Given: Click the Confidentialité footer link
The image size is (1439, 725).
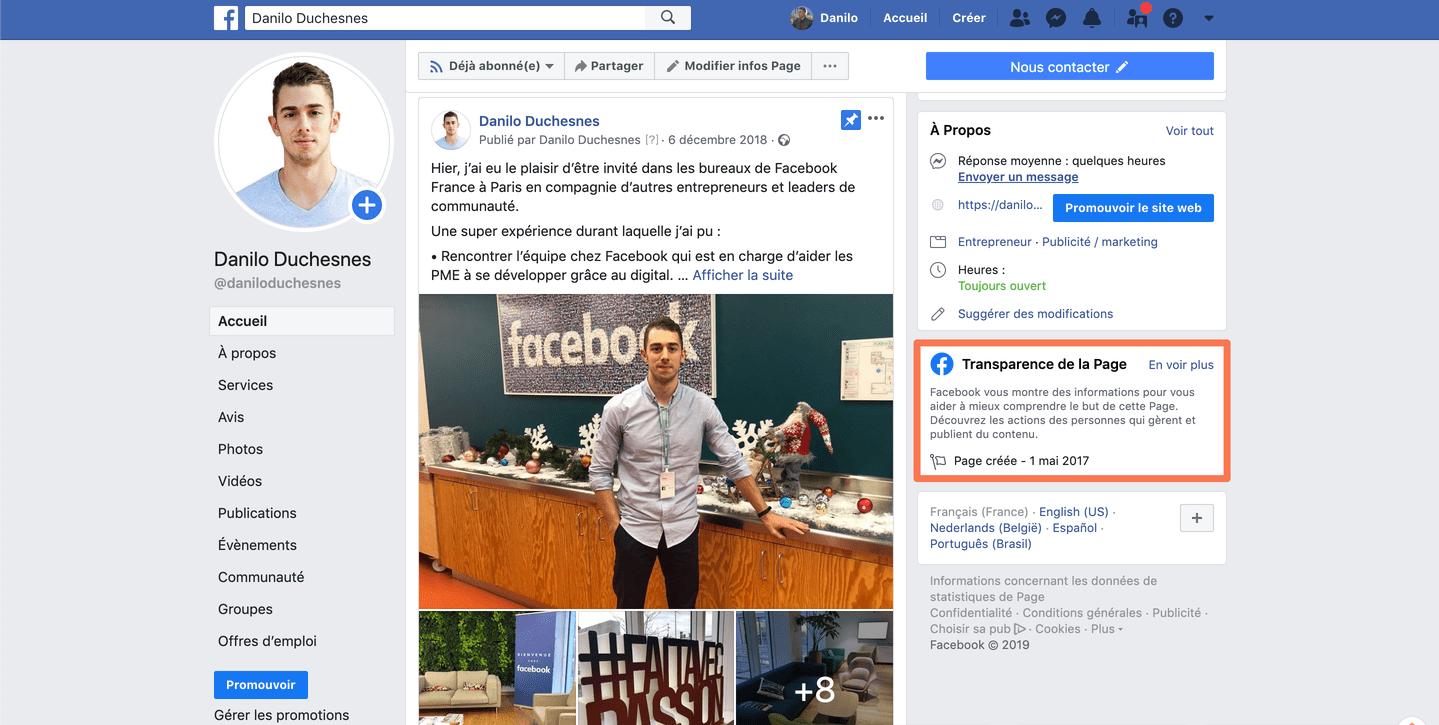Looking at the screenshot, I should click(971, 613).
